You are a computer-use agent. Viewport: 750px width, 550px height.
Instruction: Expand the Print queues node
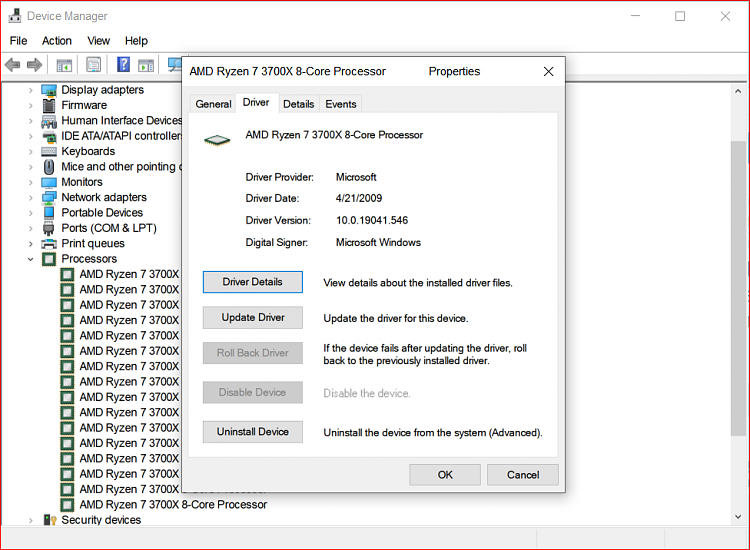[31, 244]
